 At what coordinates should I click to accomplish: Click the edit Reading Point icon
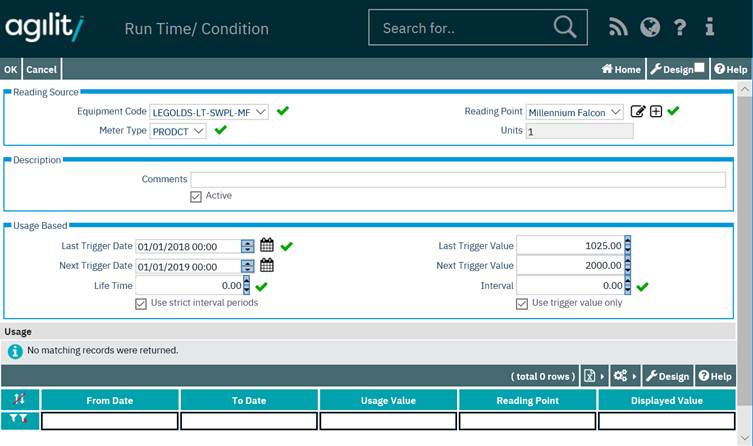(x=638, y=112)
